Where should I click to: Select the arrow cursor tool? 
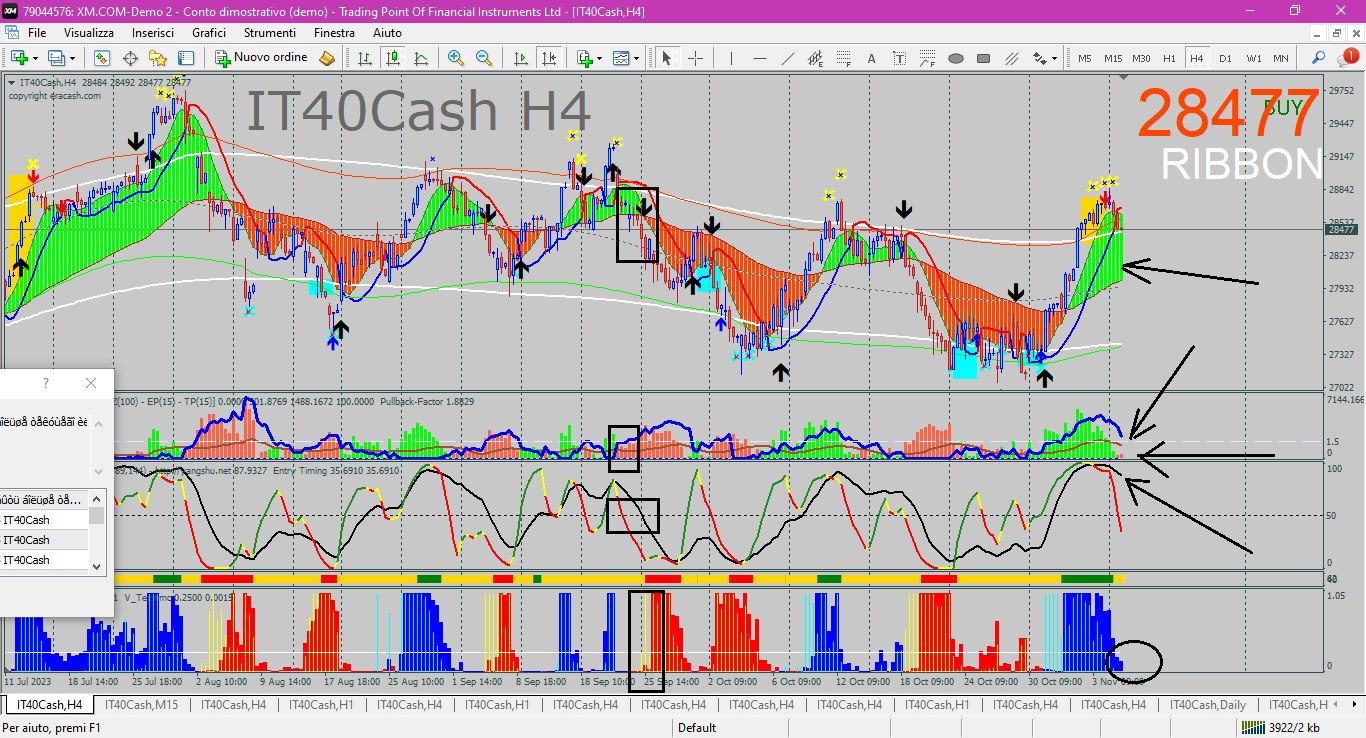[x=666, y=58]
